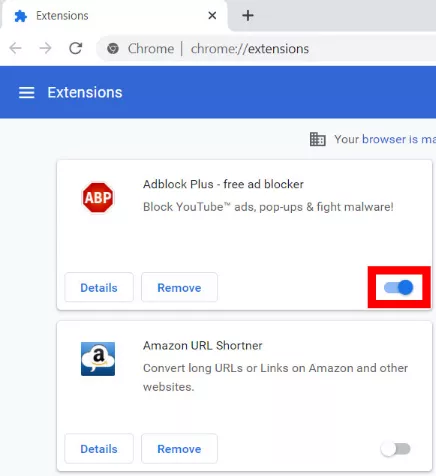Open Details for Amazon URL Shortner
This screenshot has width=436, height=476.
click(x=99, y=449)
